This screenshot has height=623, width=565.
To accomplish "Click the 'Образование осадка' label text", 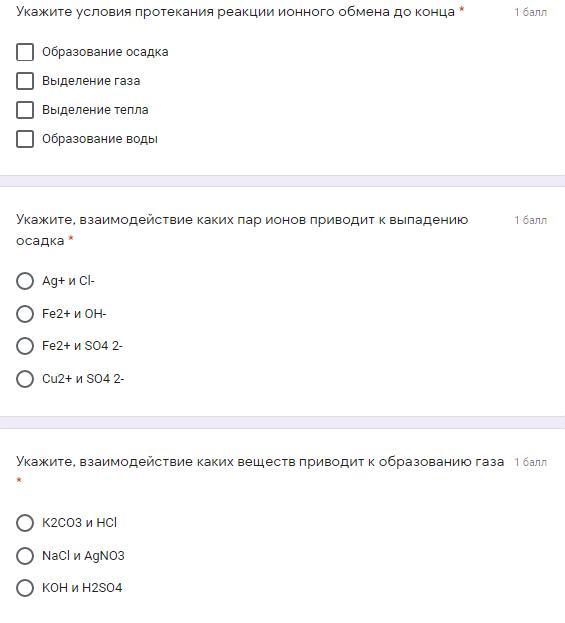I will 105,52.
